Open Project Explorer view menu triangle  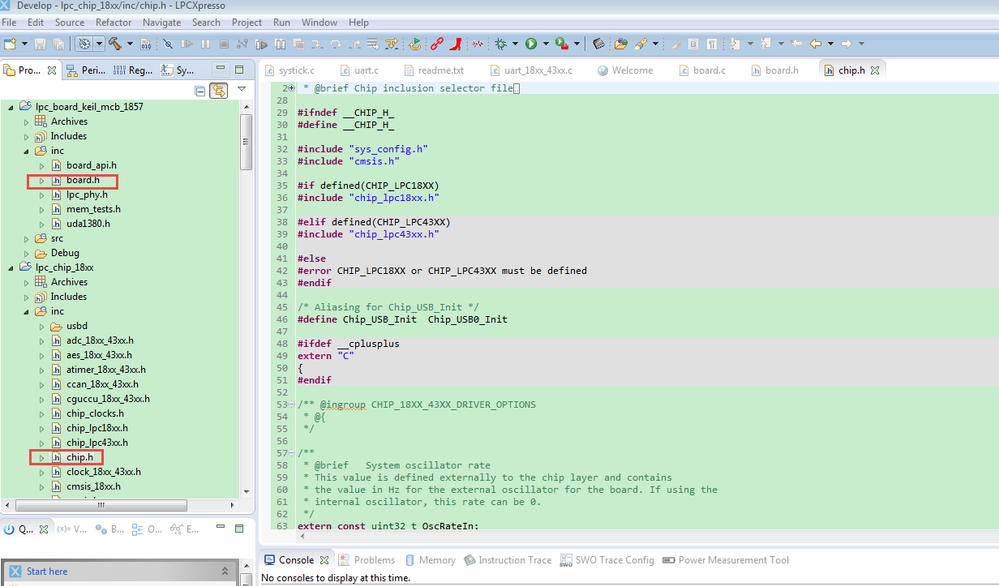pyautogui.click(x=241, y=89)
